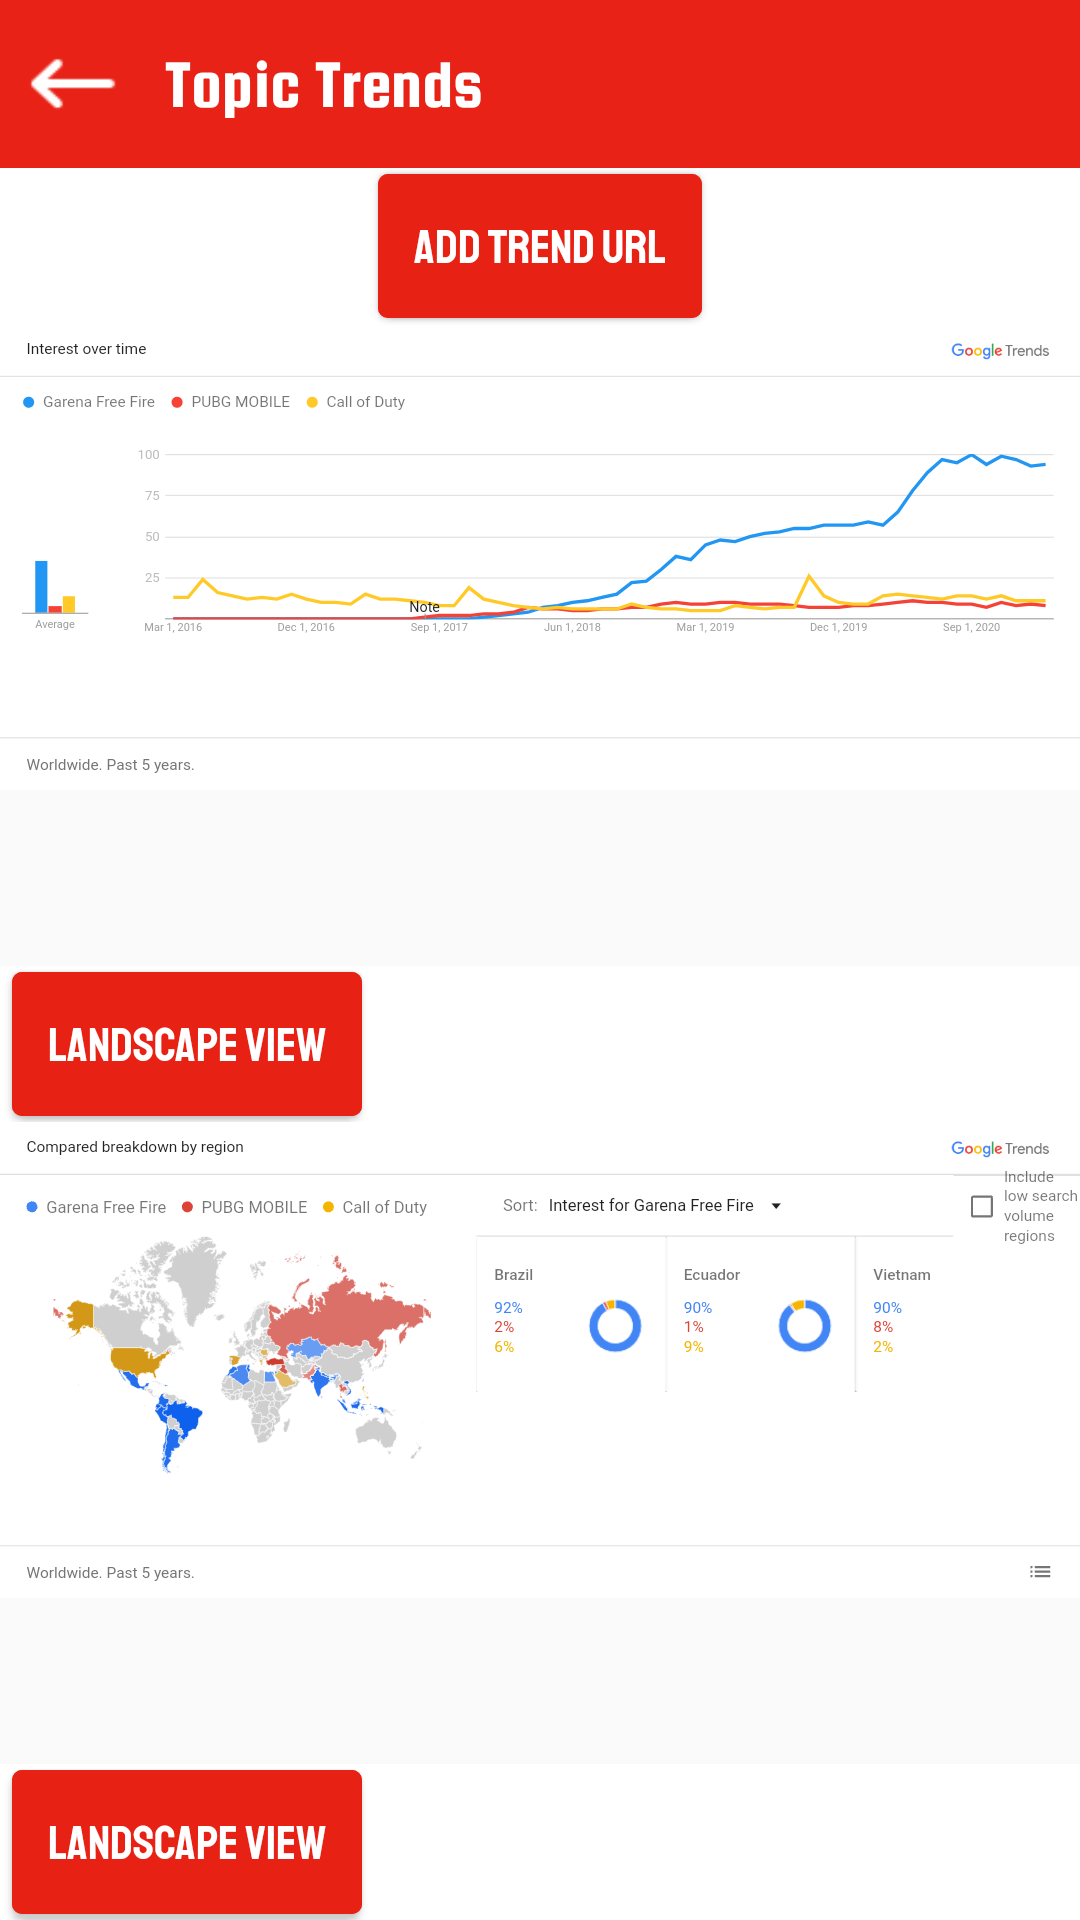Click PUBG MOBILE red legend dot in timeline
The image size is (1080, 1920).
pos(177,402)
